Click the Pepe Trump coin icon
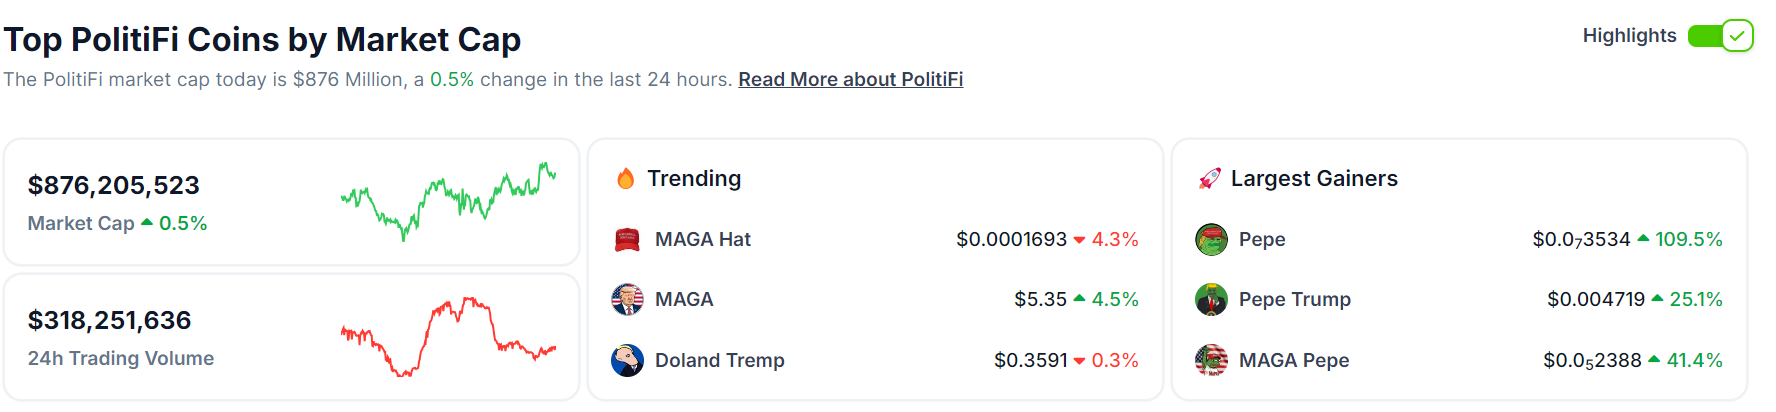This screenshot has height=412, width=1776. [x=1211, y=299]
